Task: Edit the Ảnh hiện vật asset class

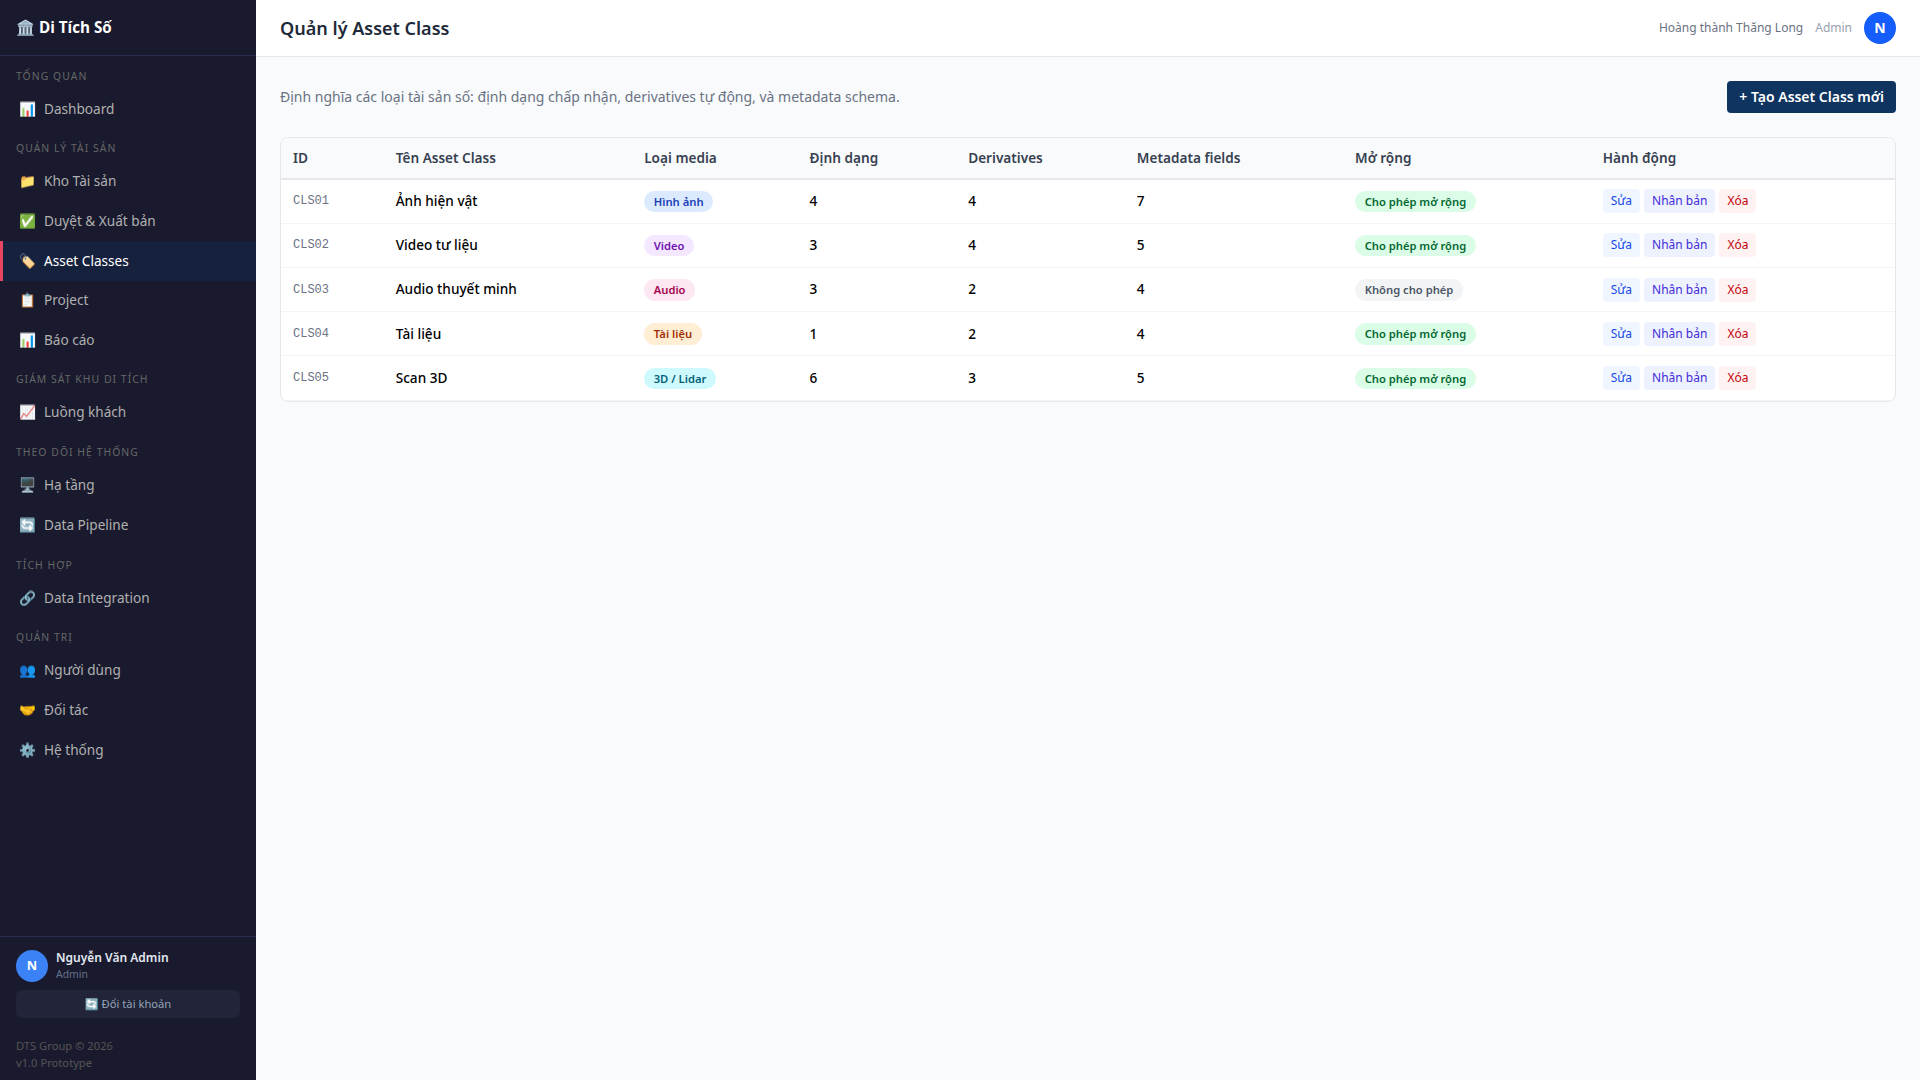Action: 1620,201
